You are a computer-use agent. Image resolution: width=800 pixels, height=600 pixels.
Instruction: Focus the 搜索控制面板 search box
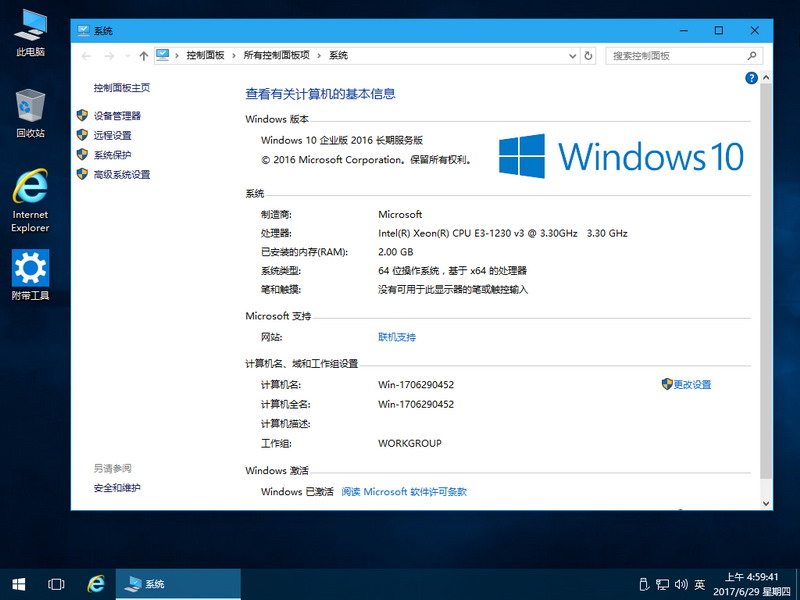click(x=684, y=56)
